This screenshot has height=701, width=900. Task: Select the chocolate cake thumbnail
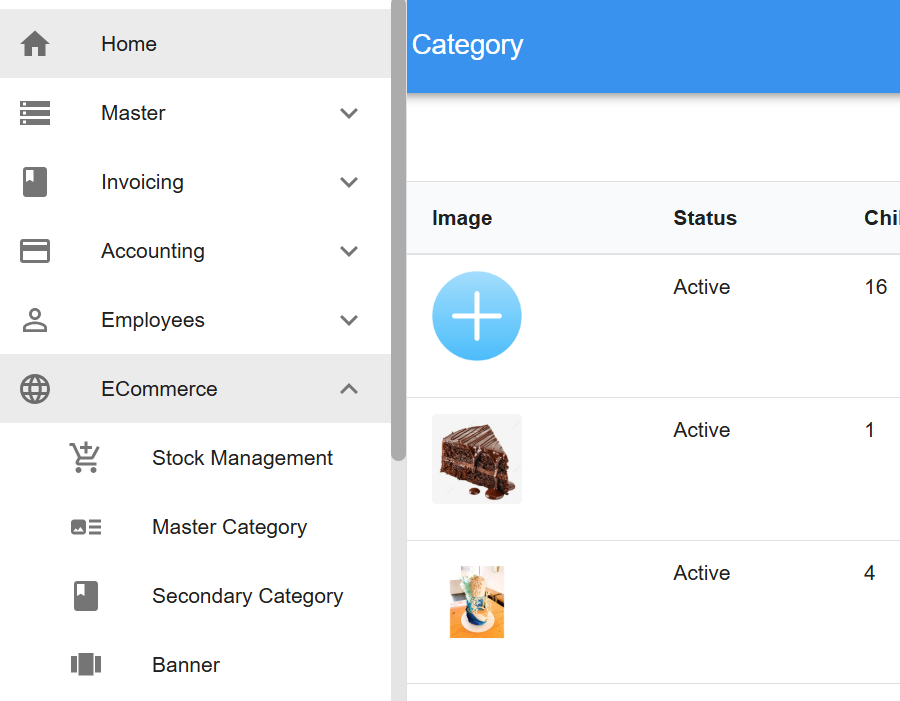(x=477, y=459)
